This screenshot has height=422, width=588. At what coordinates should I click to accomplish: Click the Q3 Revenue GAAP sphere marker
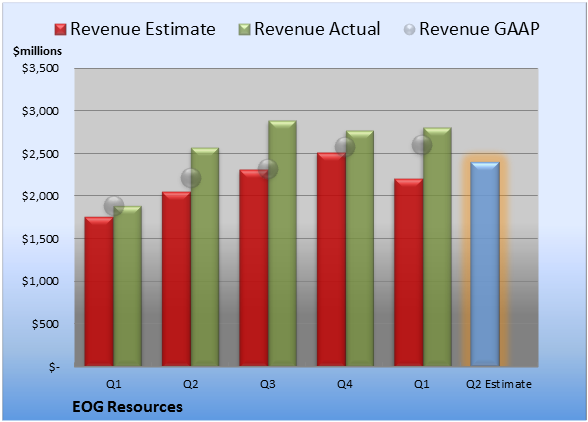pos(268,169)
